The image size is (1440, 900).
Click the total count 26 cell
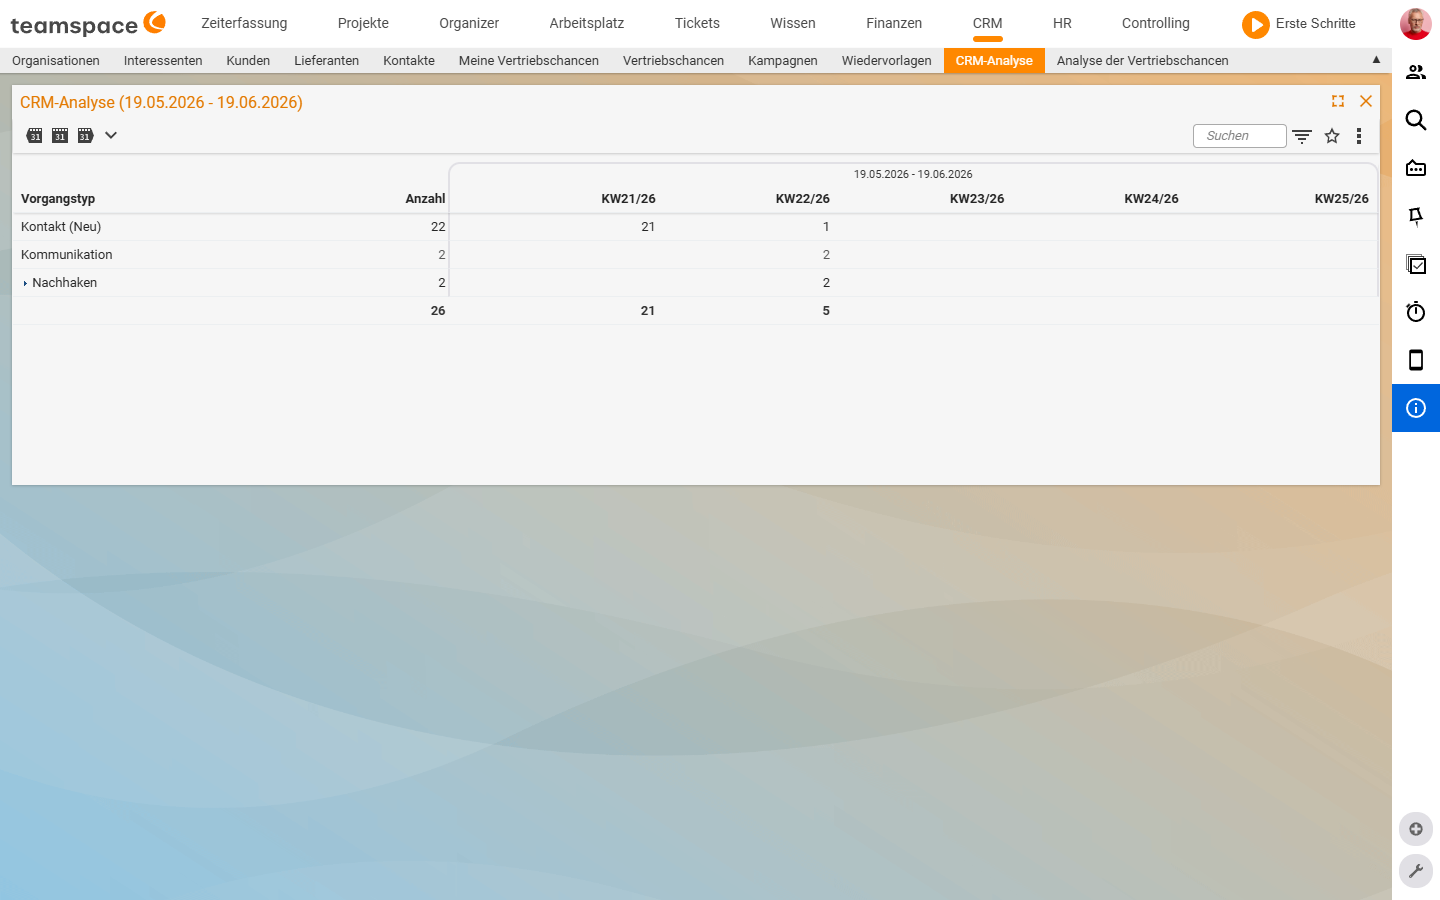pyautogui.click(x=438, y=311)
